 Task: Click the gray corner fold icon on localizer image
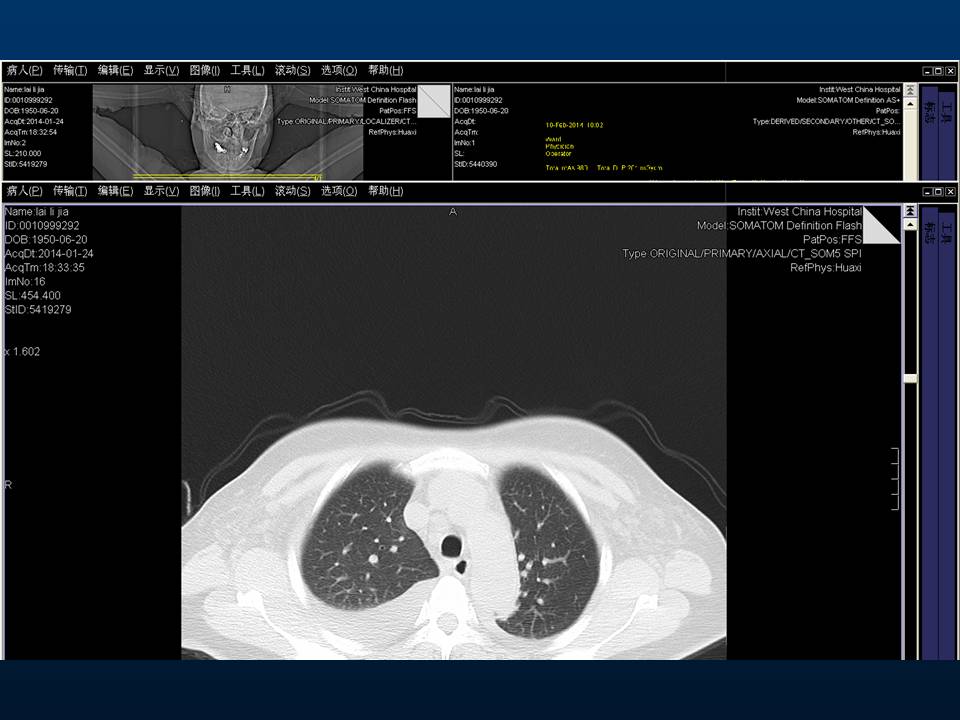pyautogui.click(x=434, y=101)
